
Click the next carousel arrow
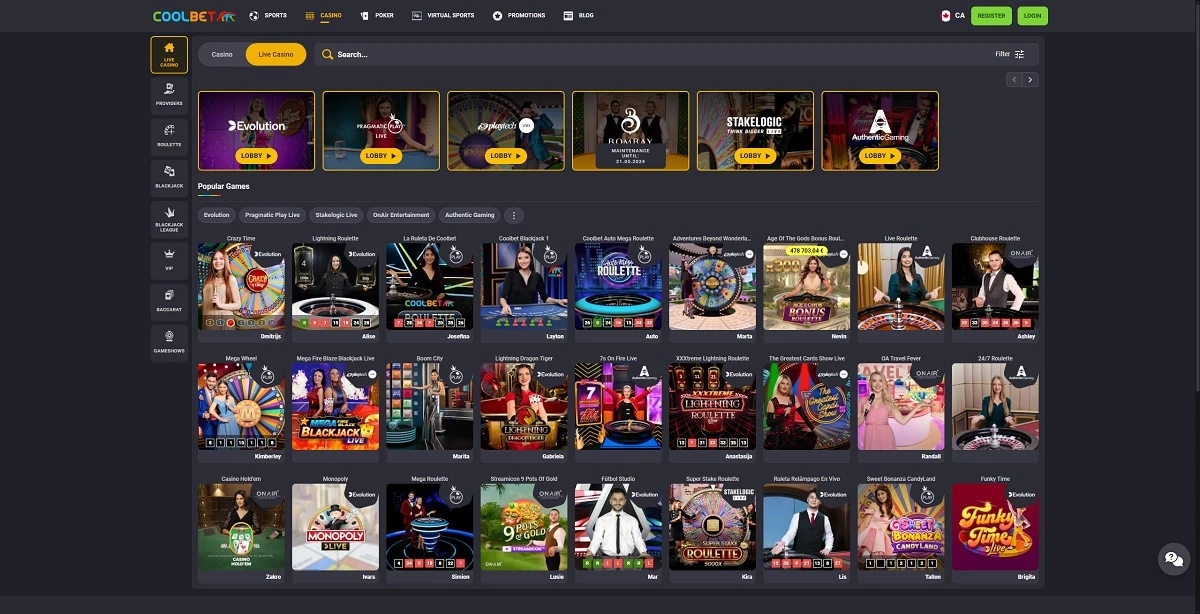[1031, 79]
